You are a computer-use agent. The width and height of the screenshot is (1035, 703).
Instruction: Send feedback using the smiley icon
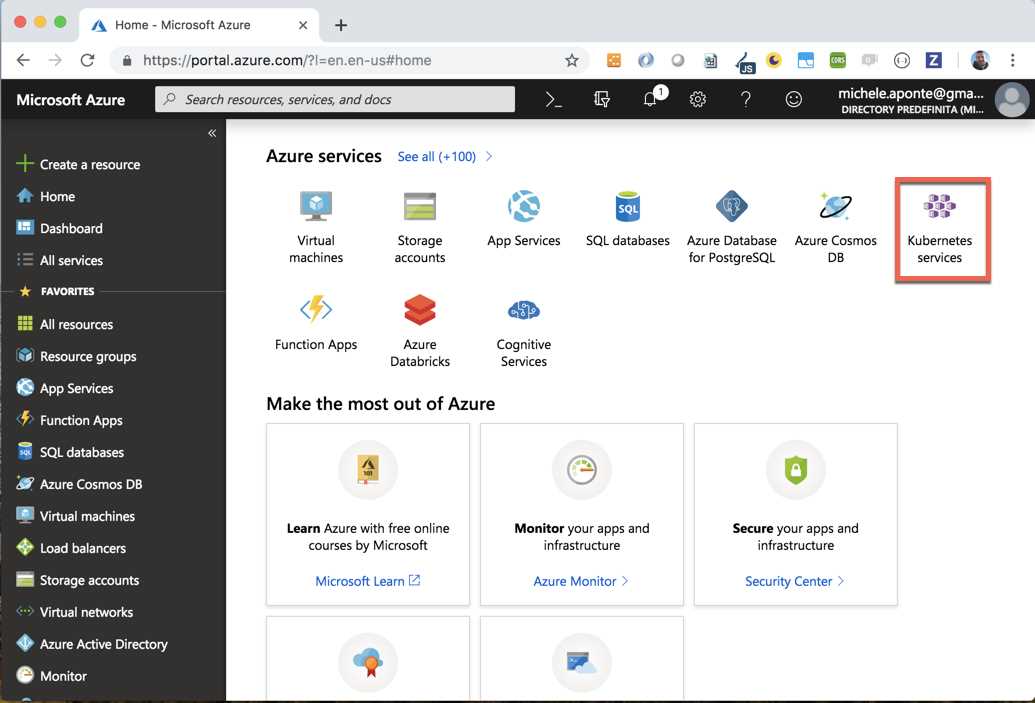[x=793, y=99]
